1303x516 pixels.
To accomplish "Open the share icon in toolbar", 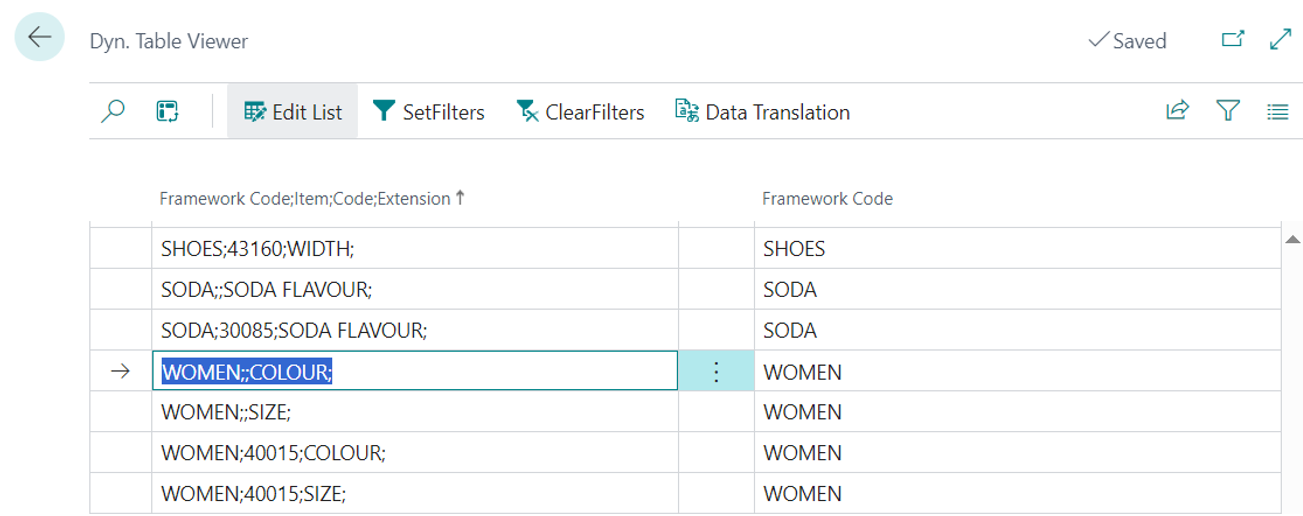I will (1177, 111).
